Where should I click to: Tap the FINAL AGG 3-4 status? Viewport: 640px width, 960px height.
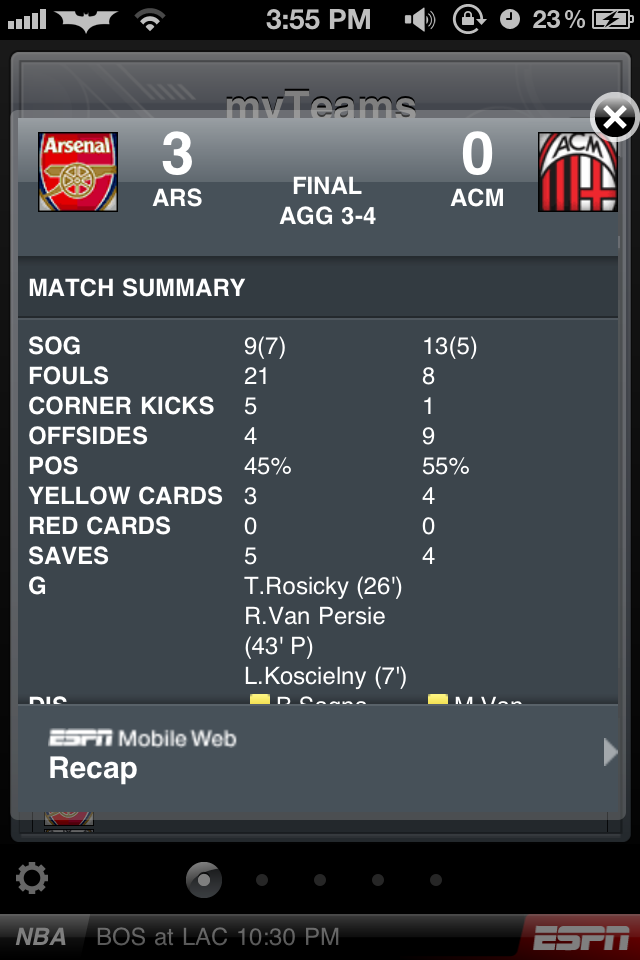point(327,200)
